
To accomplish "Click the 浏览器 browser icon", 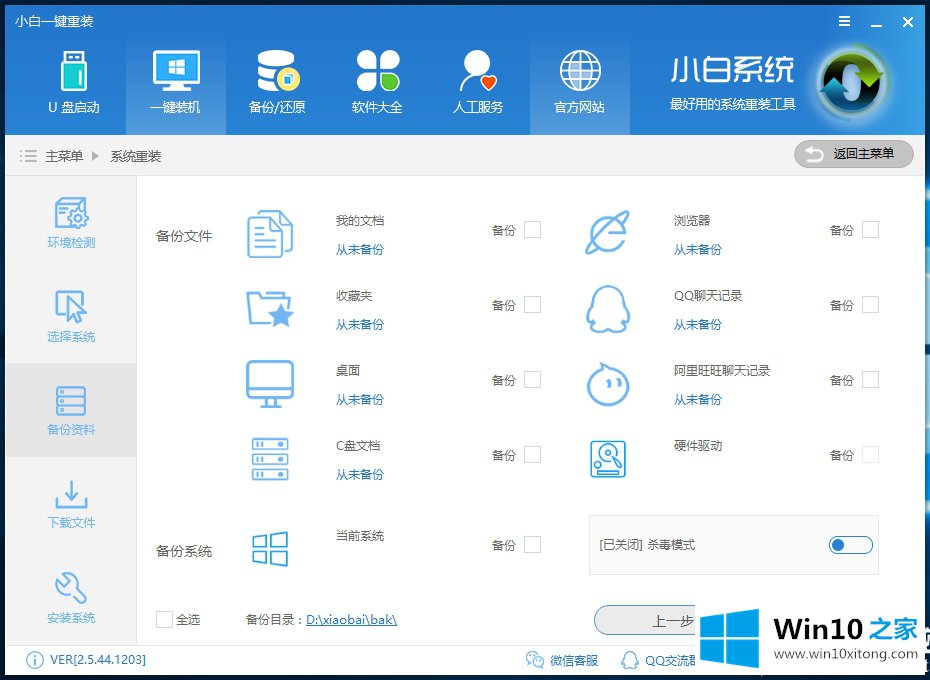I will (x=607, y=233).
